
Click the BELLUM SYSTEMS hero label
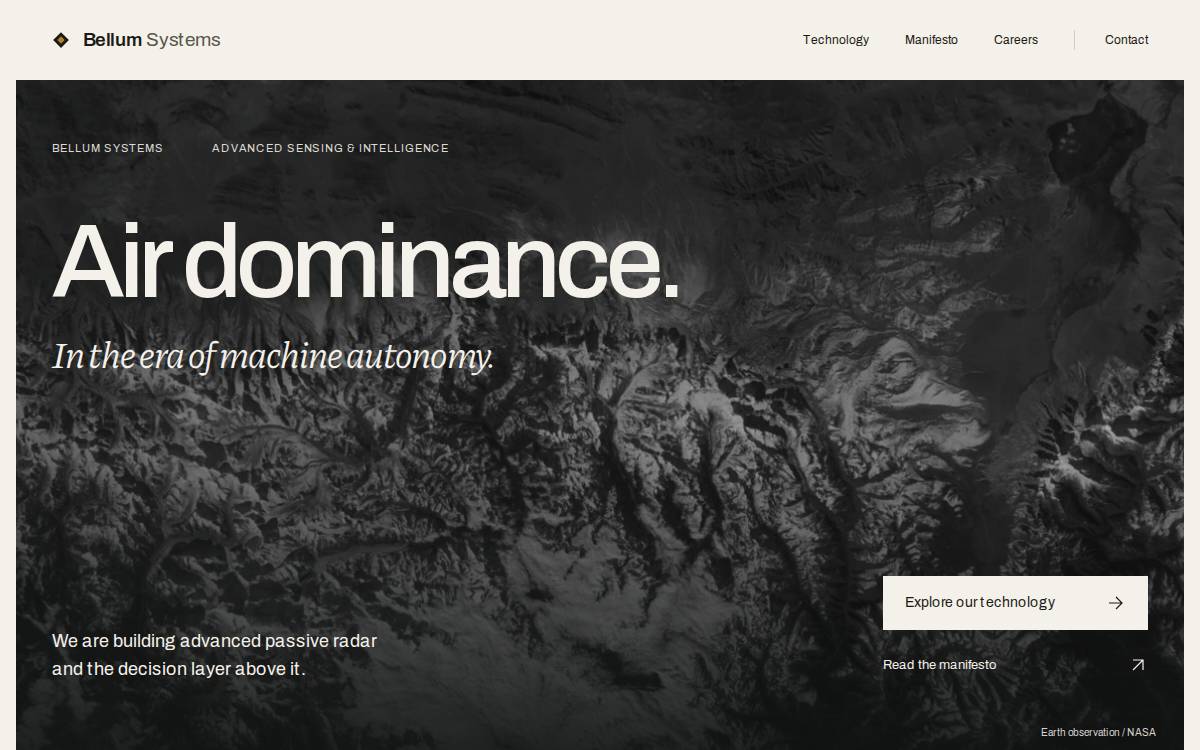tap(107, 148)
